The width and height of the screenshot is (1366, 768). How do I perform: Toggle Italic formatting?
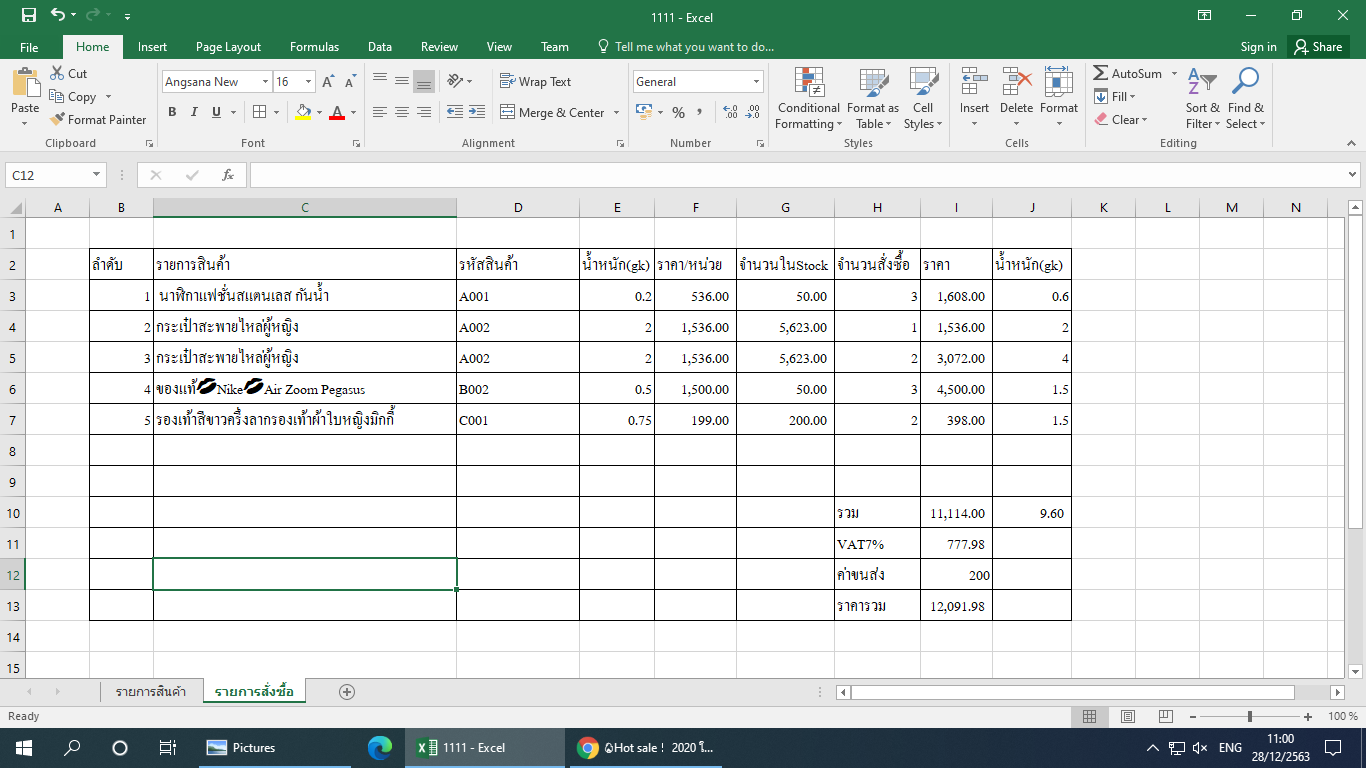[194, 113]
